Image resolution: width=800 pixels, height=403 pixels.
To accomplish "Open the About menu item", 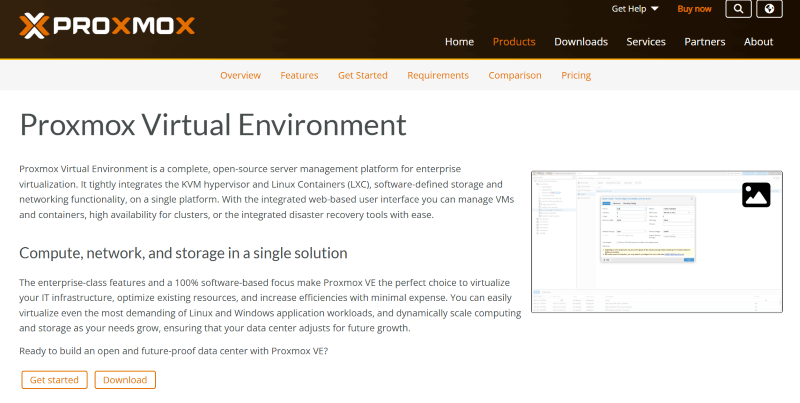I will [x=758, y=42].
